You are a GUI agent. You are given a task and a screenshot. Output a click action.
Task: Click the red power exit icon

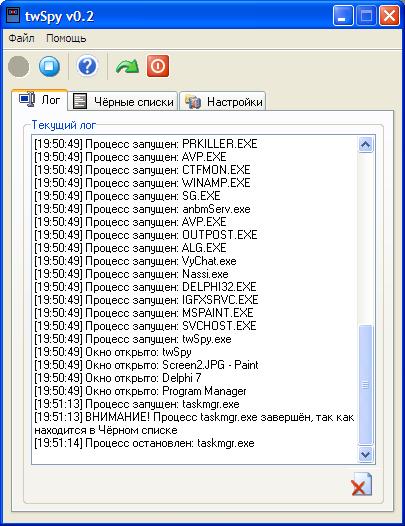(158, 66)
